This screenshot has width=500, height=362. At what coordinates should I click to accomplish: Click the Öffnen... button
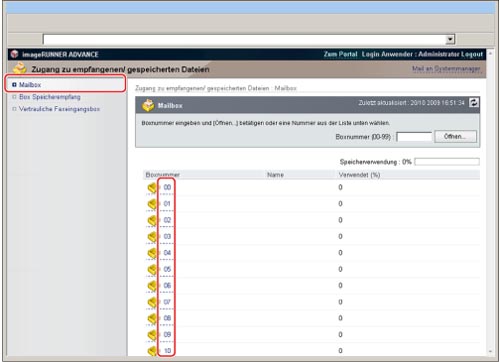coord(455,136)
